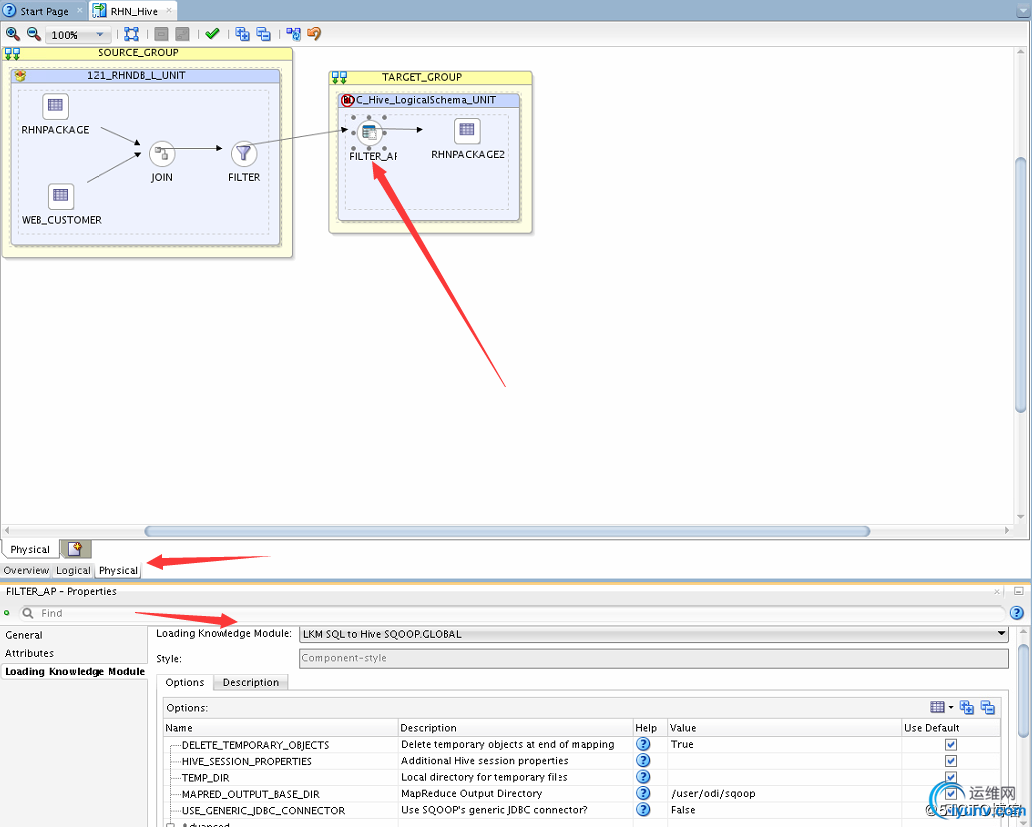Toggle Use Default for HIVE_SESSION_PROPERTIES
Screen dimensions: 1032x827
click(950, 761)
